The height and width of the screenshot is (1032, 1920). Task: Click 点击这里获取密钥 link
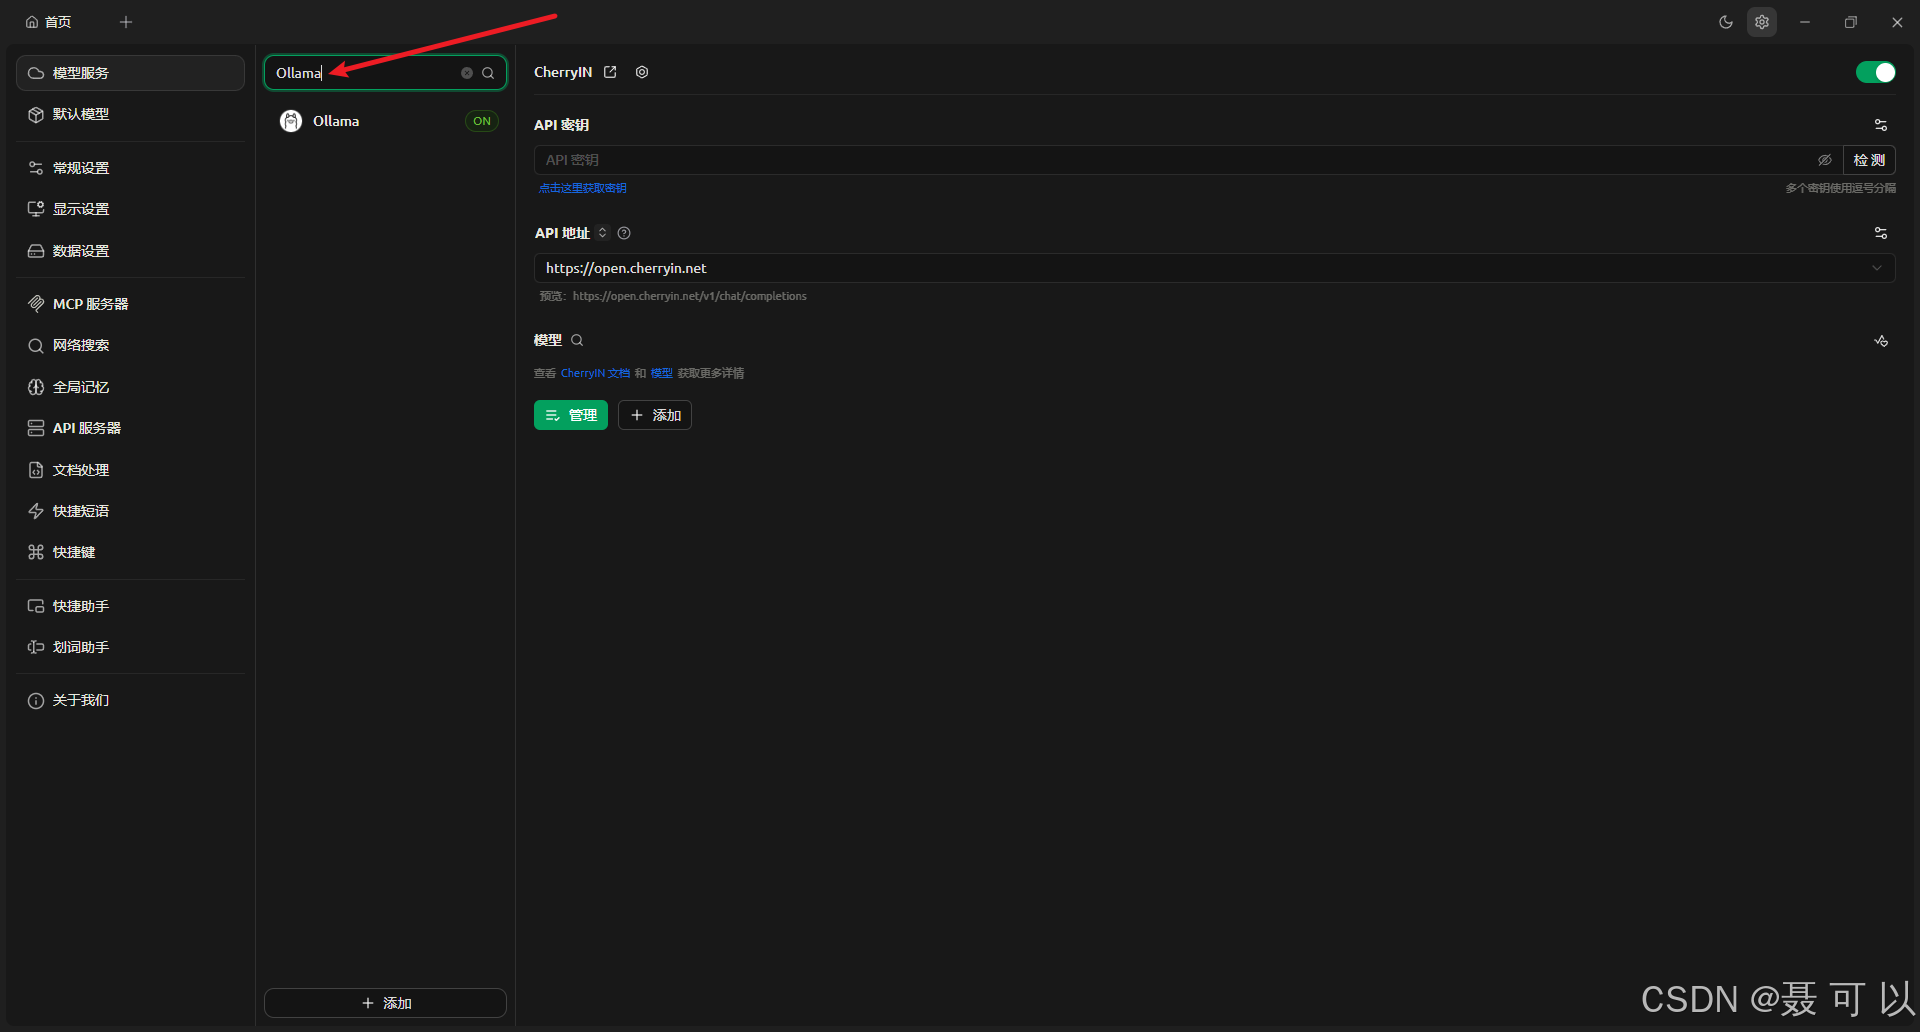tap(583, 188)
